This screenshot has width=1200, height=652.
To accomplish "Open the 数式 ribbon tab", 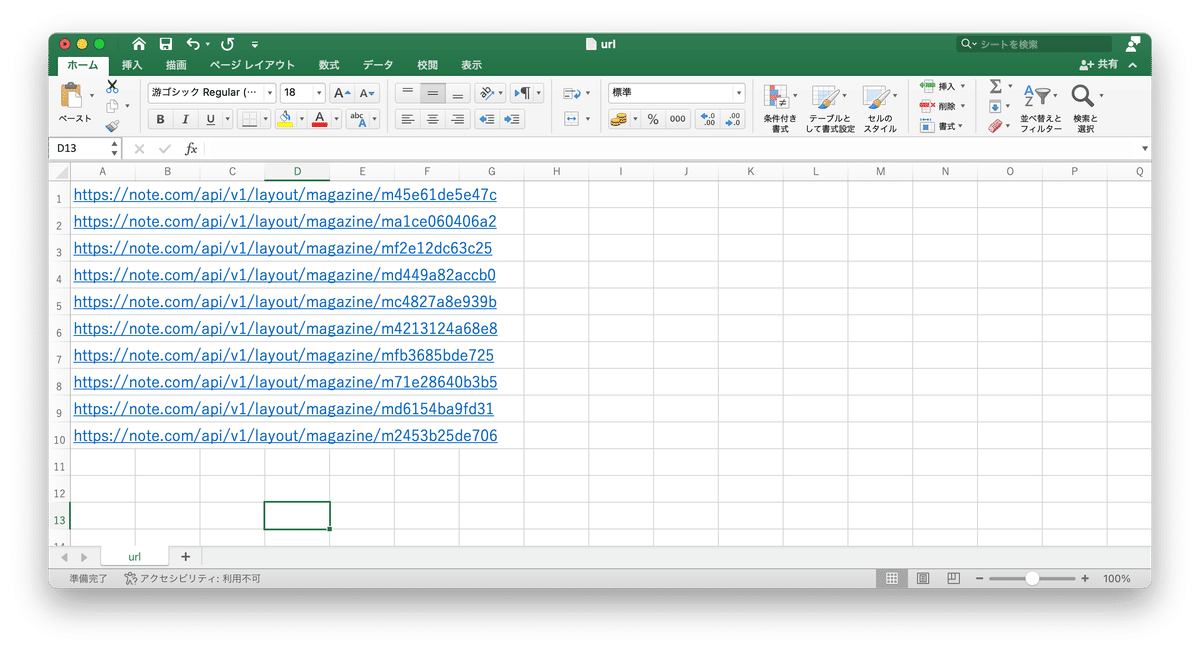I will [x=329, y=65].
